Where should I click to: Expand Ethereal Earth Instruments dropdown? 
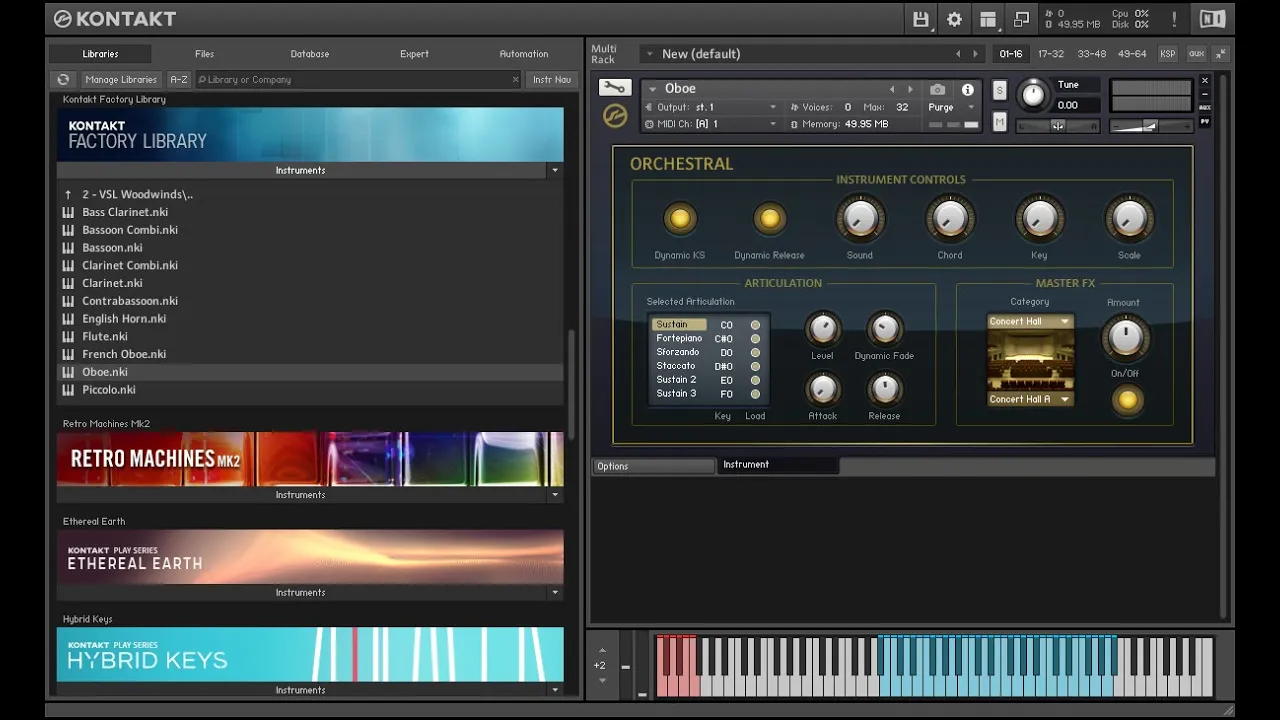[555, 592]
